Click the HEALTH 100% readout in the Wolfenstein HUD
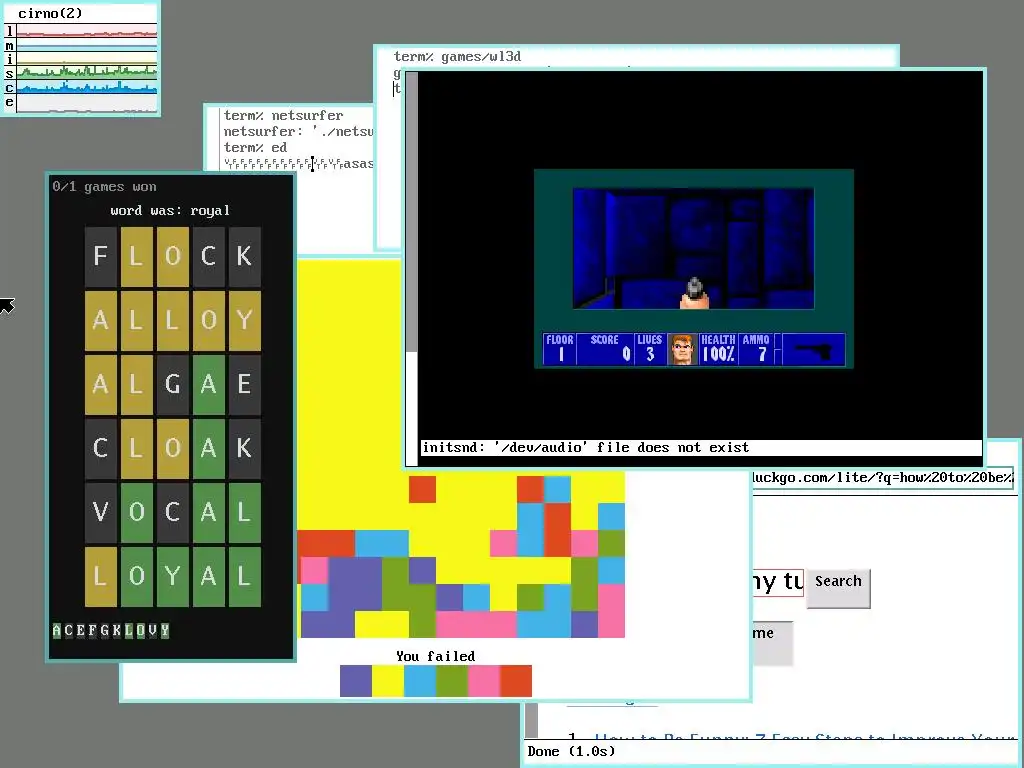Image resolution: width=1024 pixels, height=768 pixels. click(718, 349)
